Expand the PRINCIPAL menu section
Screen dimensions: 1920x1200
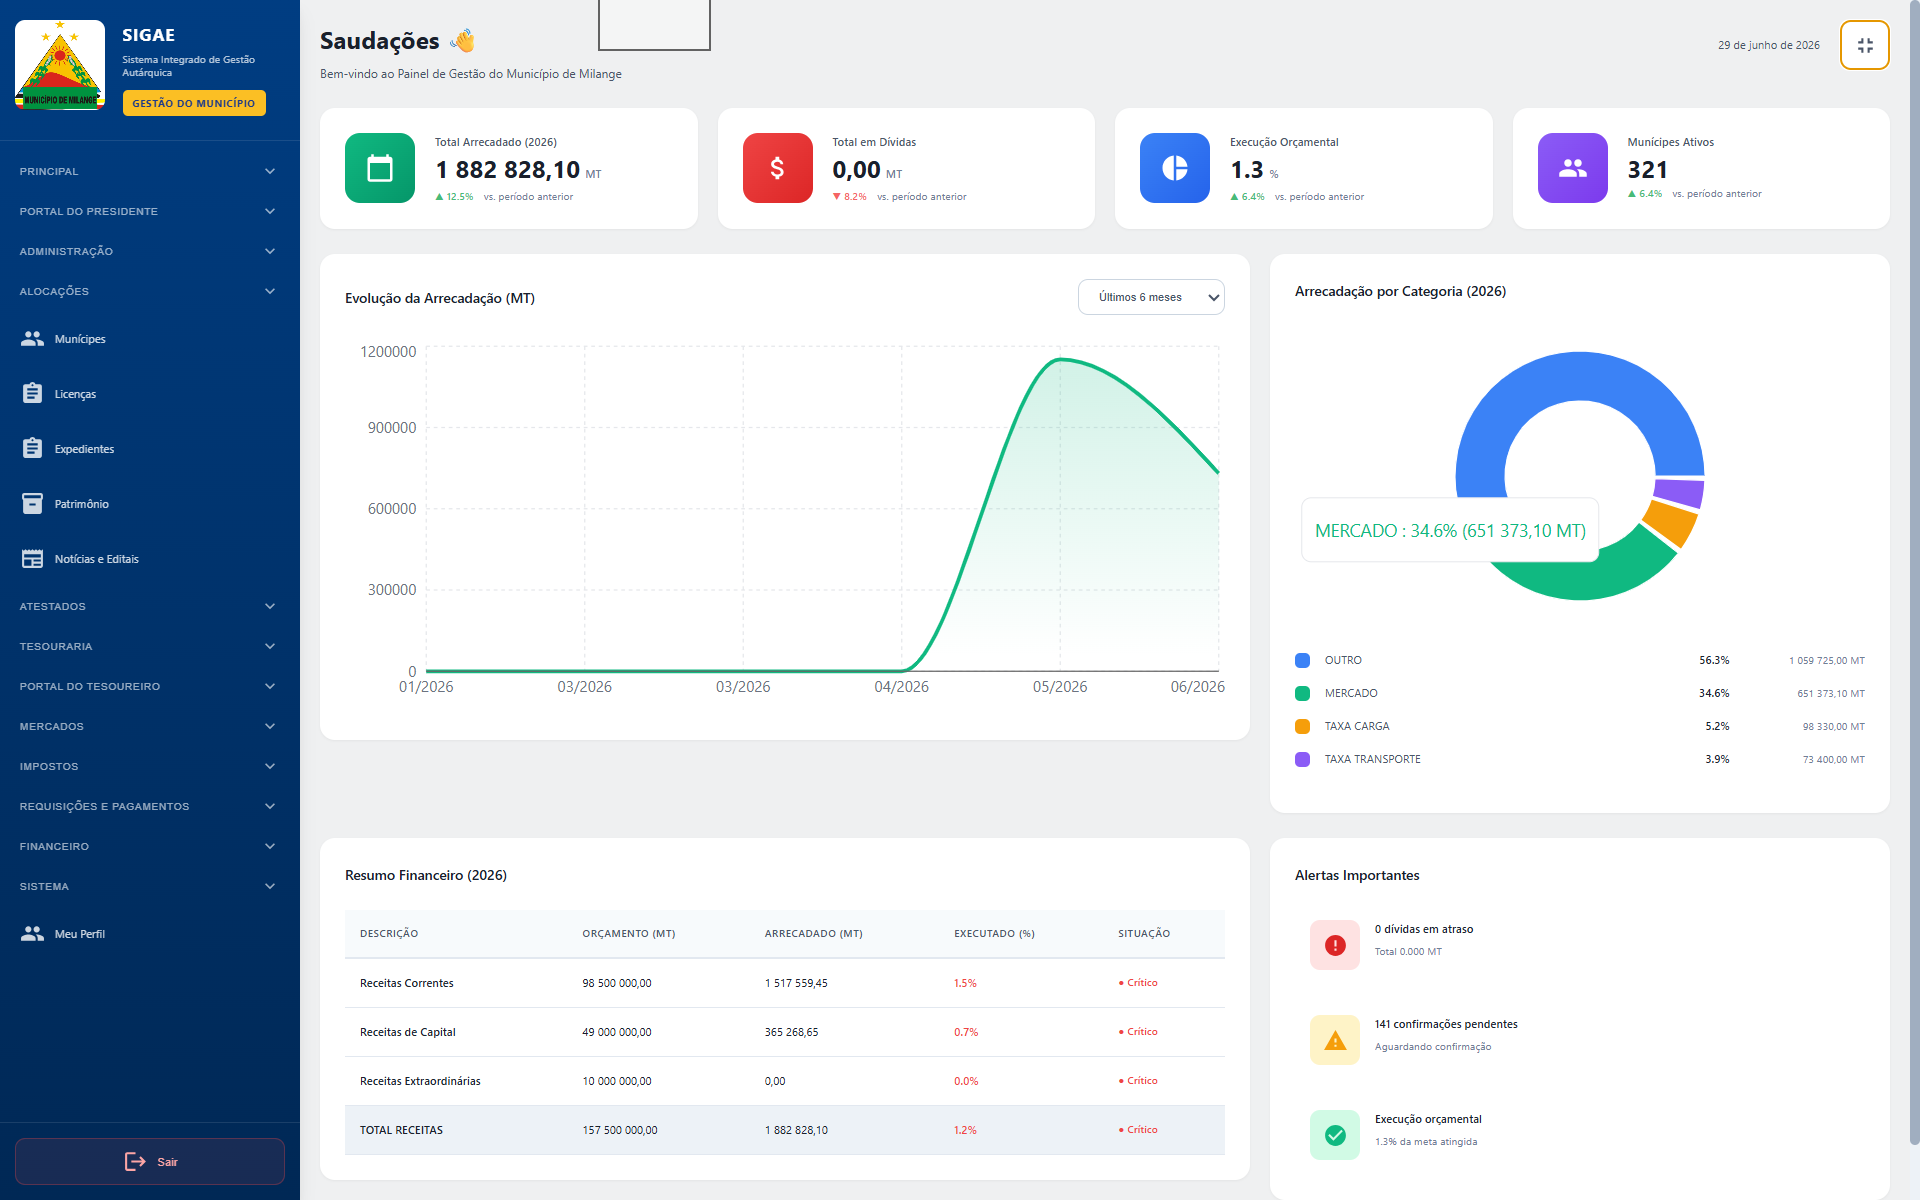[147, 171]
